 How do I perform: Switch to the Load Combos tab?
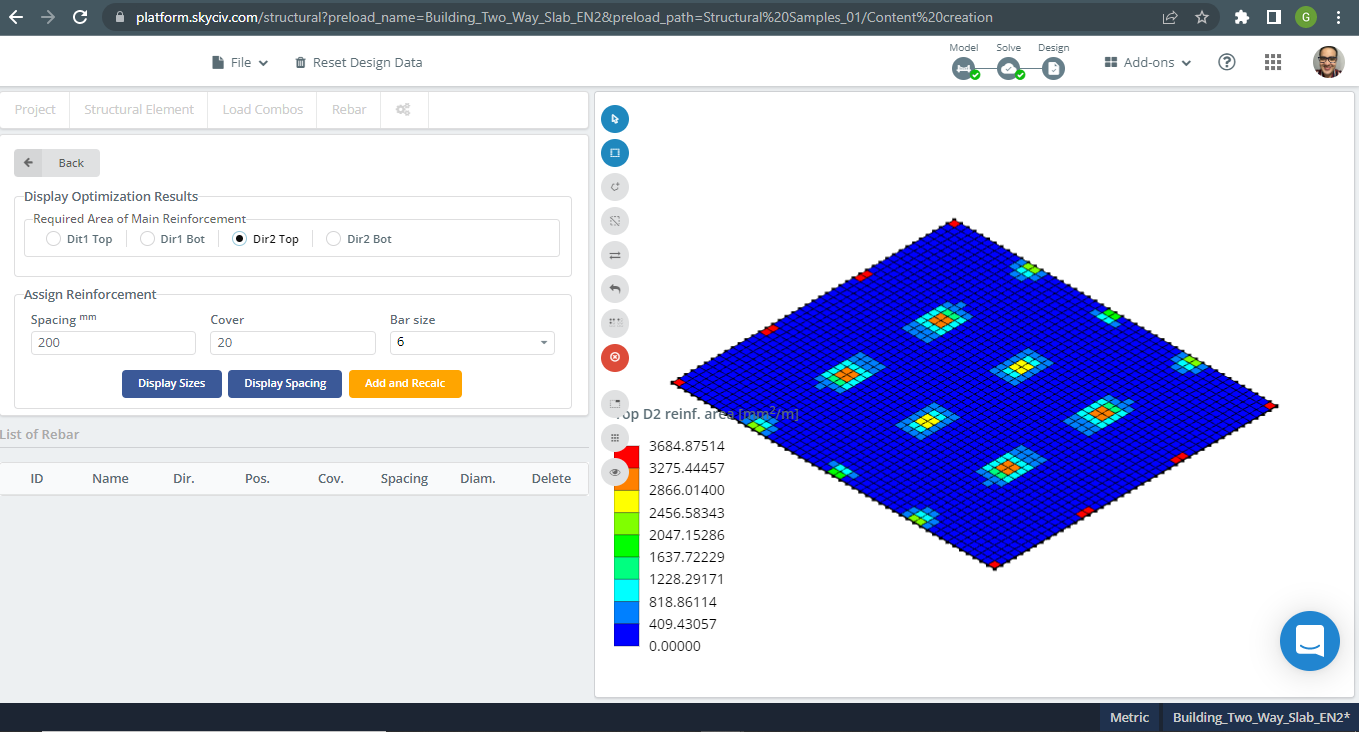coord(261,109)
